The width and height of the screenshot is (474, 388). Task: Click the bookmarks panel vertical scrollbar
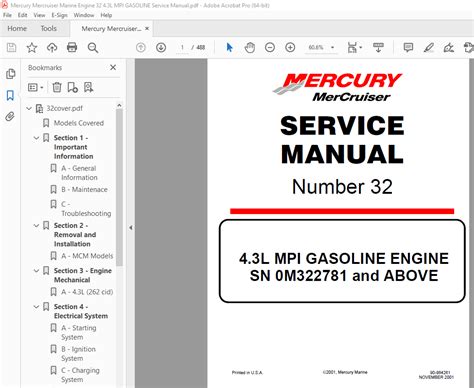point(119,188)
